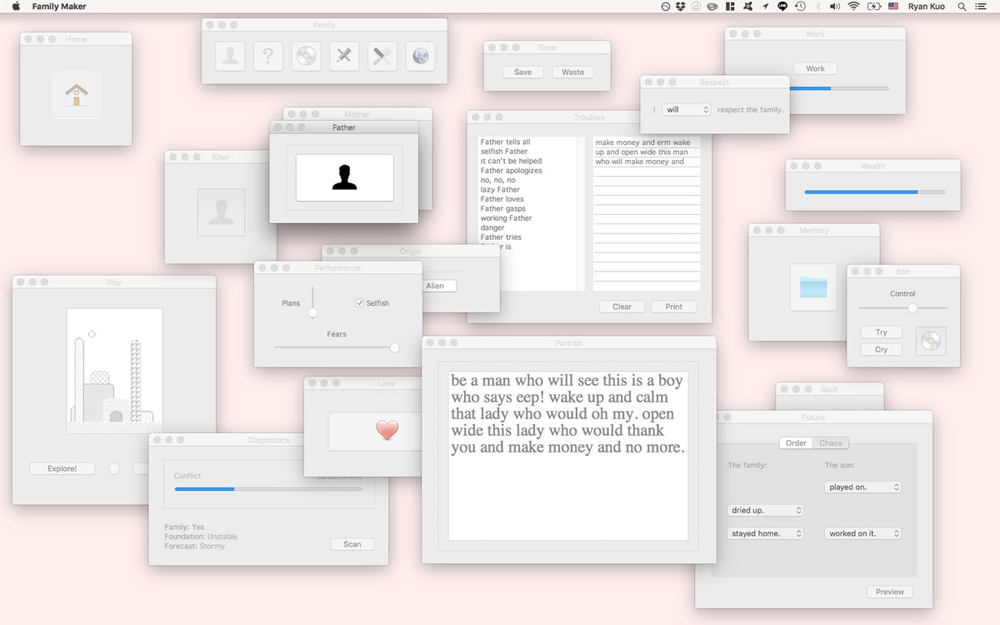Screen dimensions: 1000x625
Task: Click the house icon in Home window
Action: click(x=76, y=95)
